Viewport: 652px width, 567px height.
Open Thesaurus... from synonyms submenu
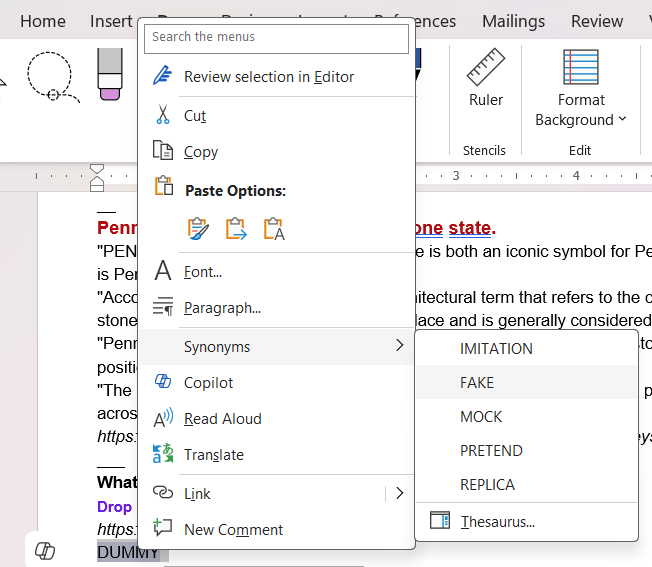coord(527,521)
